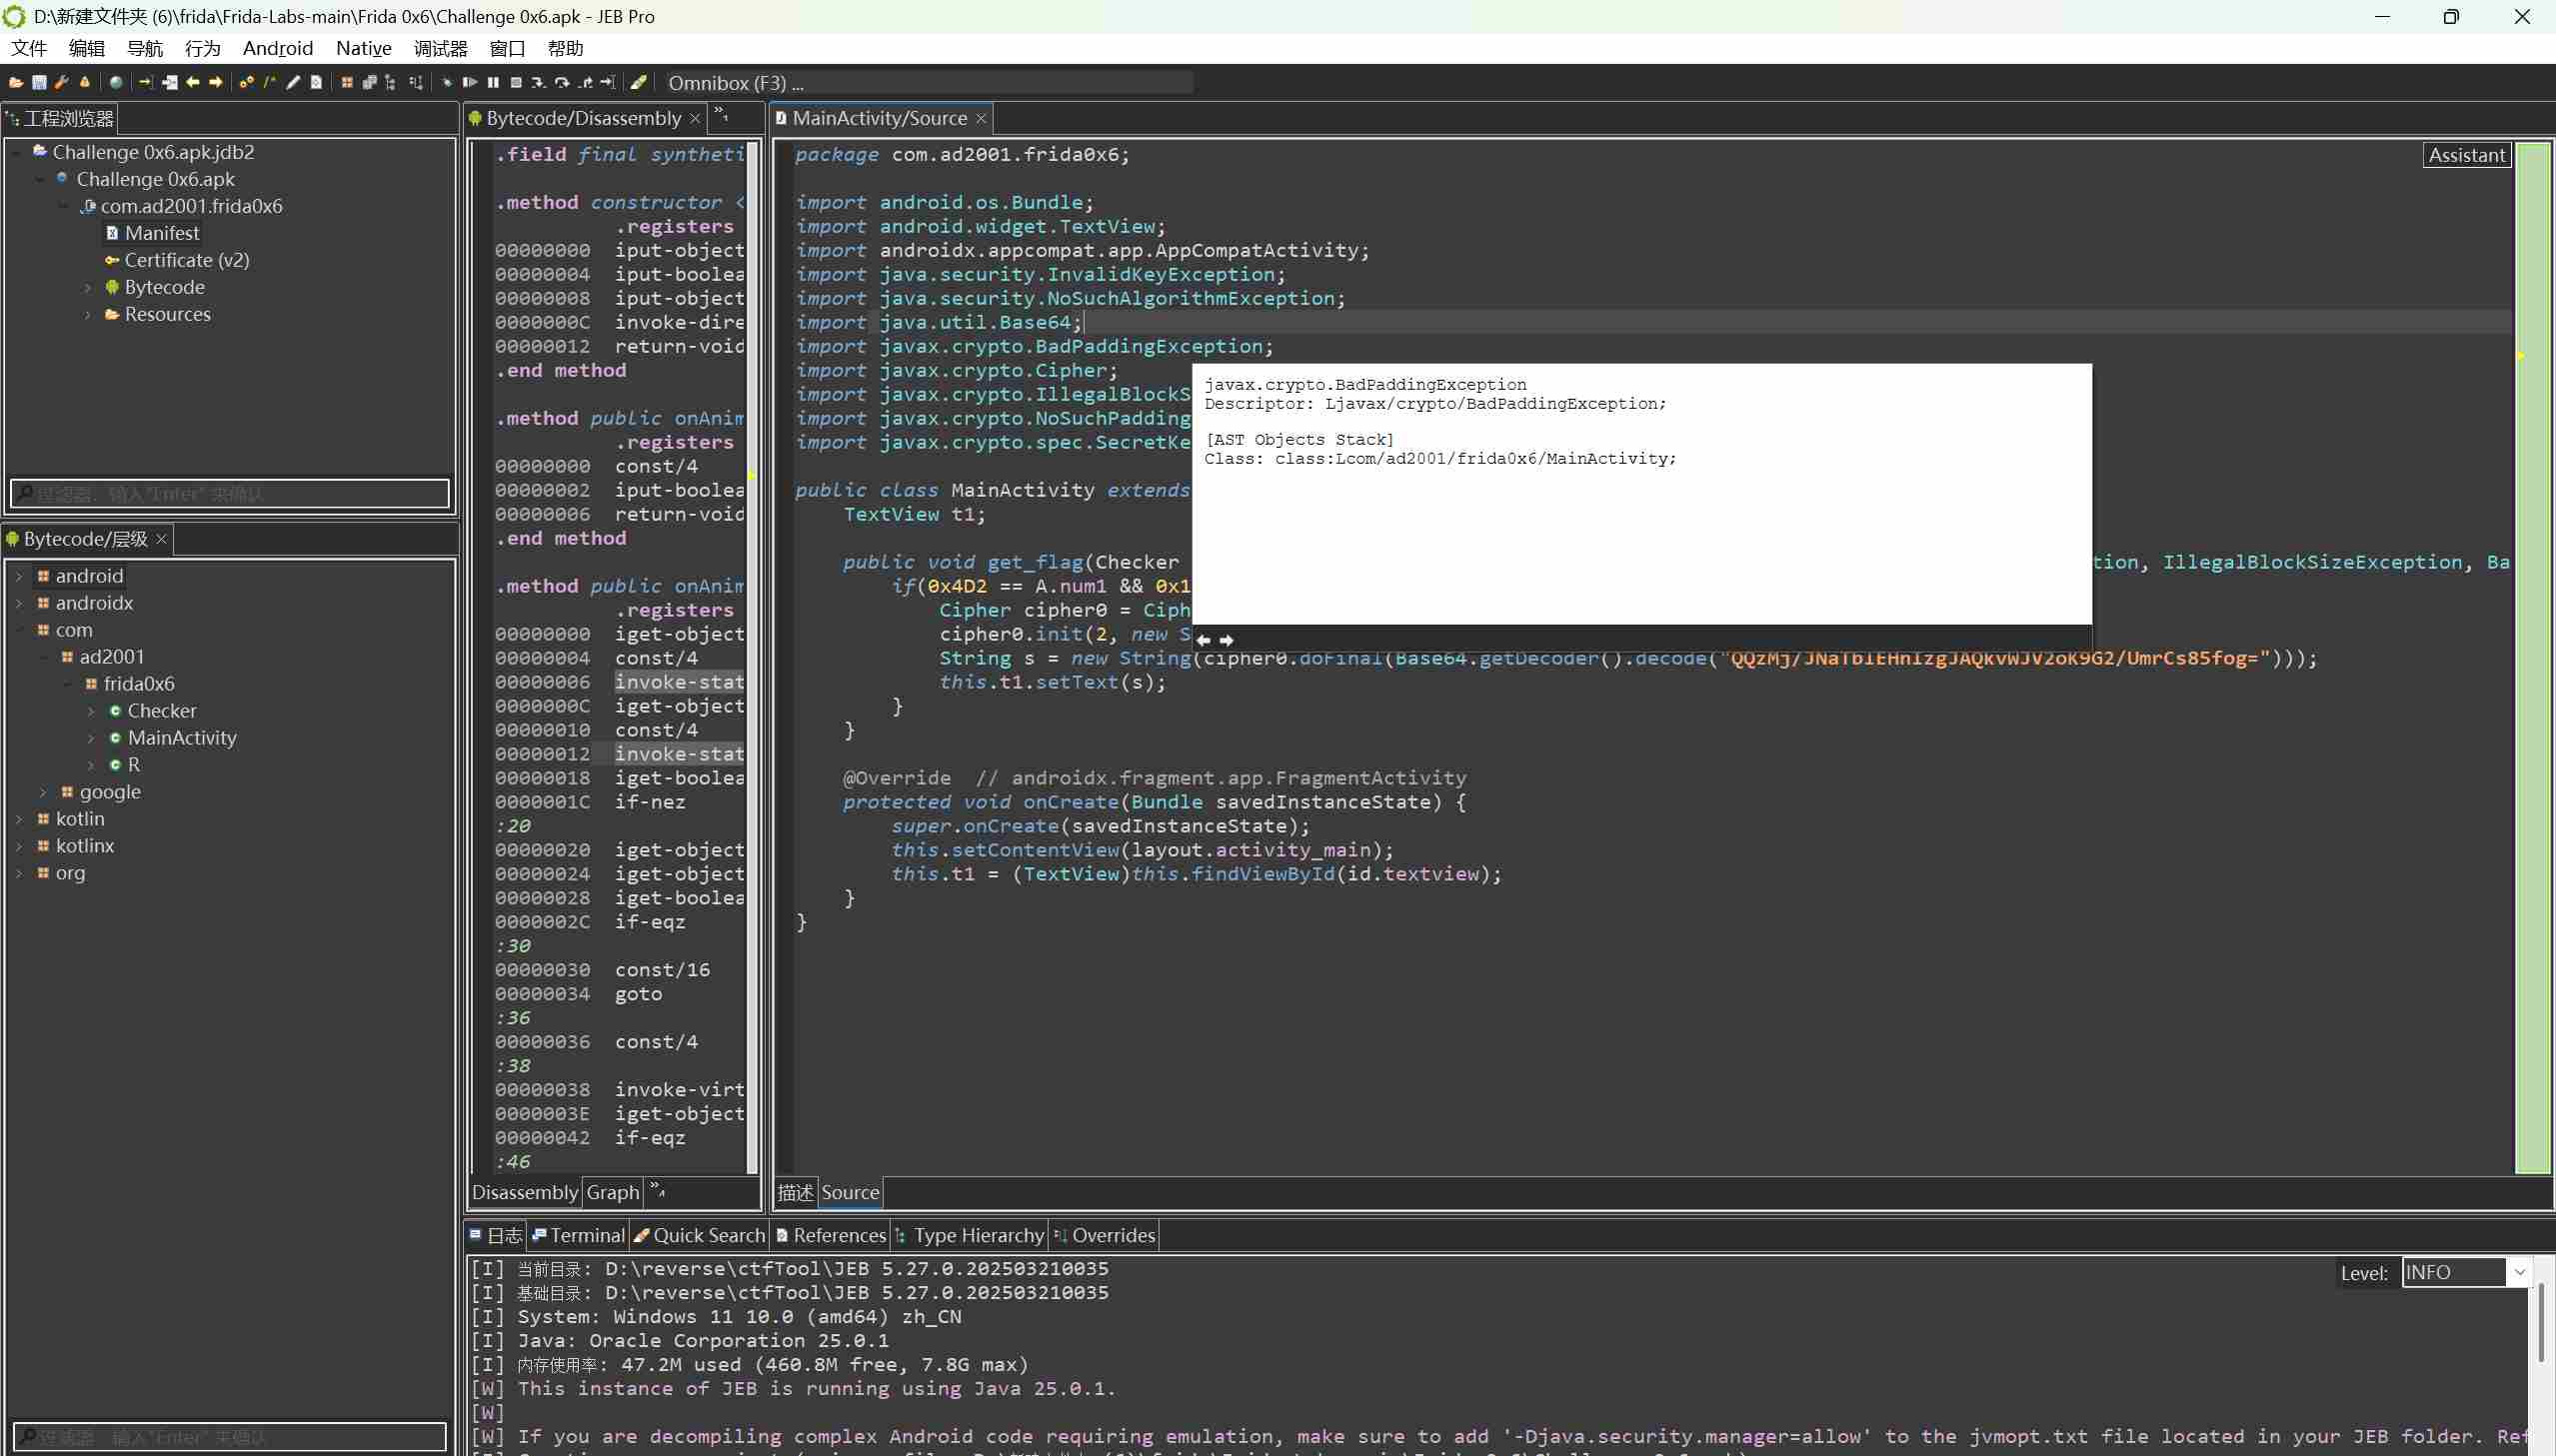Image resolution: width=2556 pixels, height=1456 pixels.
Task: Click the green highlighter toolbar icon
Action: coord(639,82)
